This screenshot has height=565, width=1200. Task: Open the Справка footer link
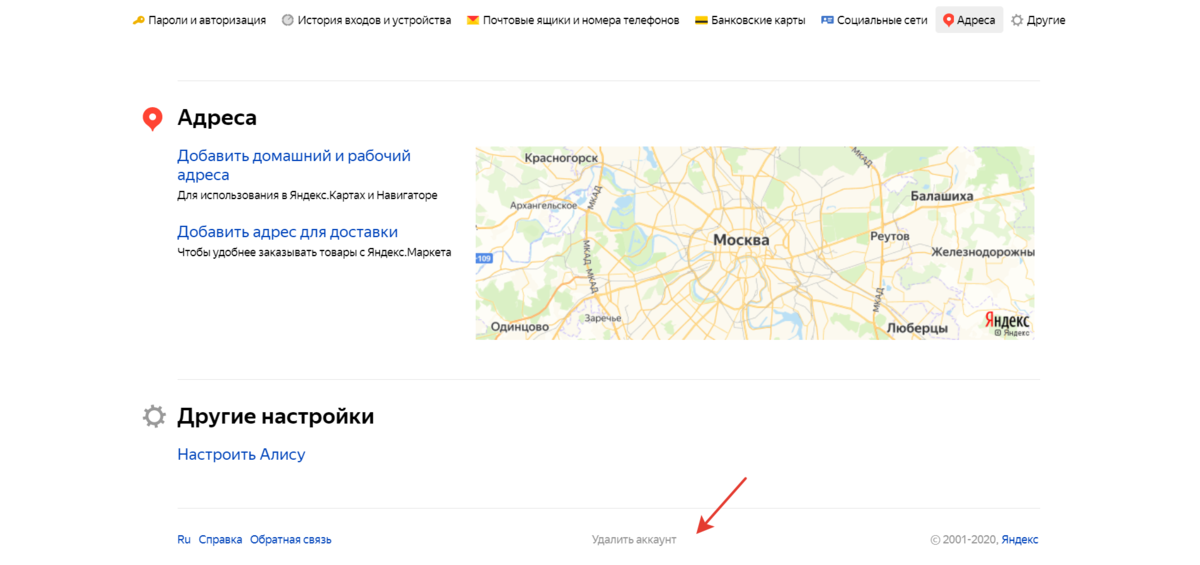click(x=220, y=540)
